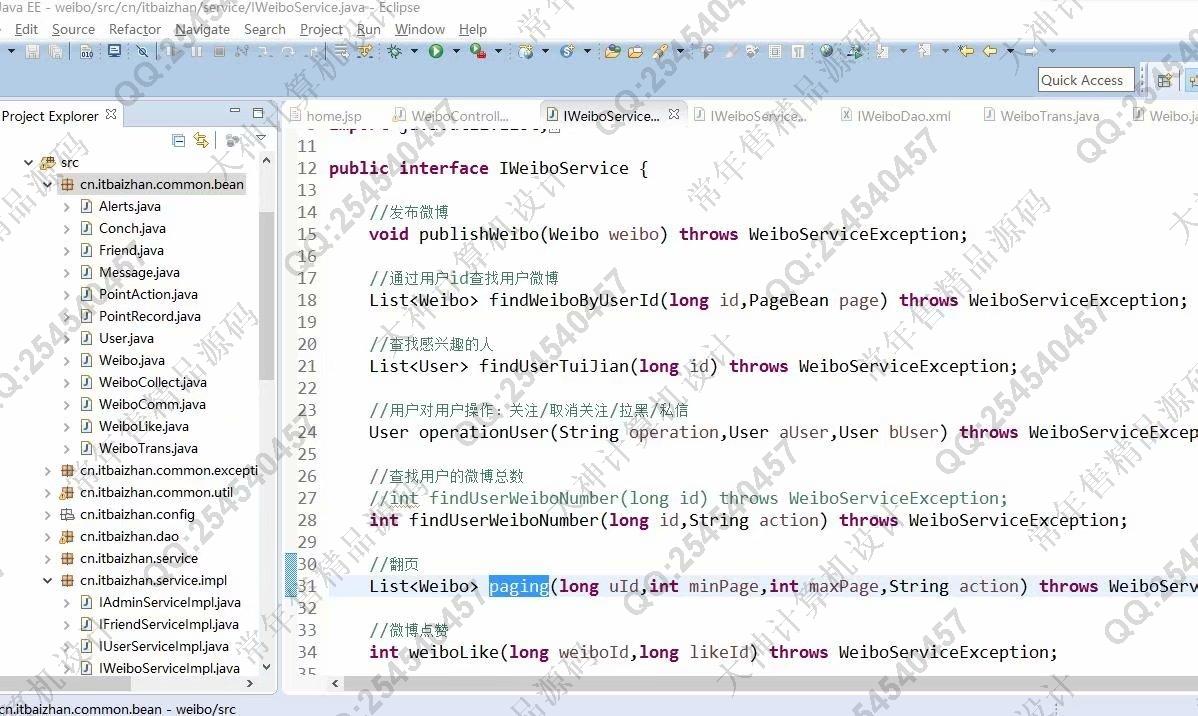Expand cn.itbaizhan.dao package
Viewport: 1198px width, 716px height.
click(x=47, y=536)
